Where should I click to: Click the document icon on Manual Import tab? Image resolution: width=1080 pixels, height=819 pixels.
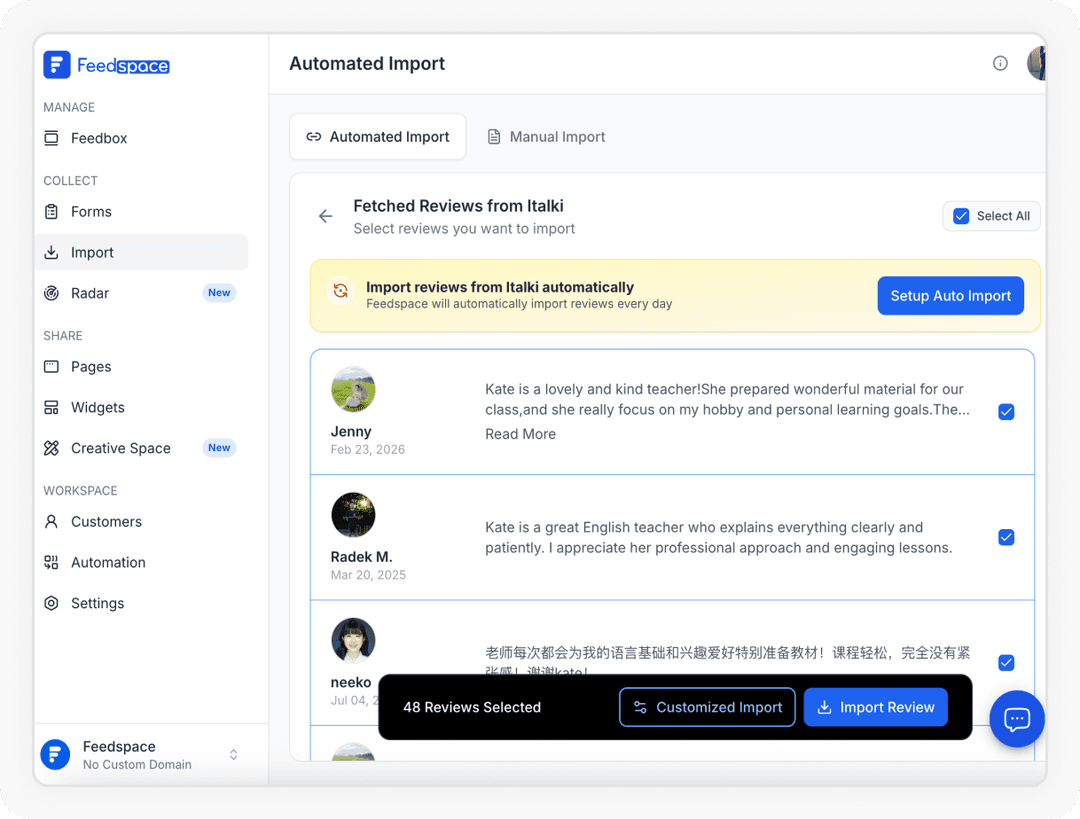pos(494,136)
